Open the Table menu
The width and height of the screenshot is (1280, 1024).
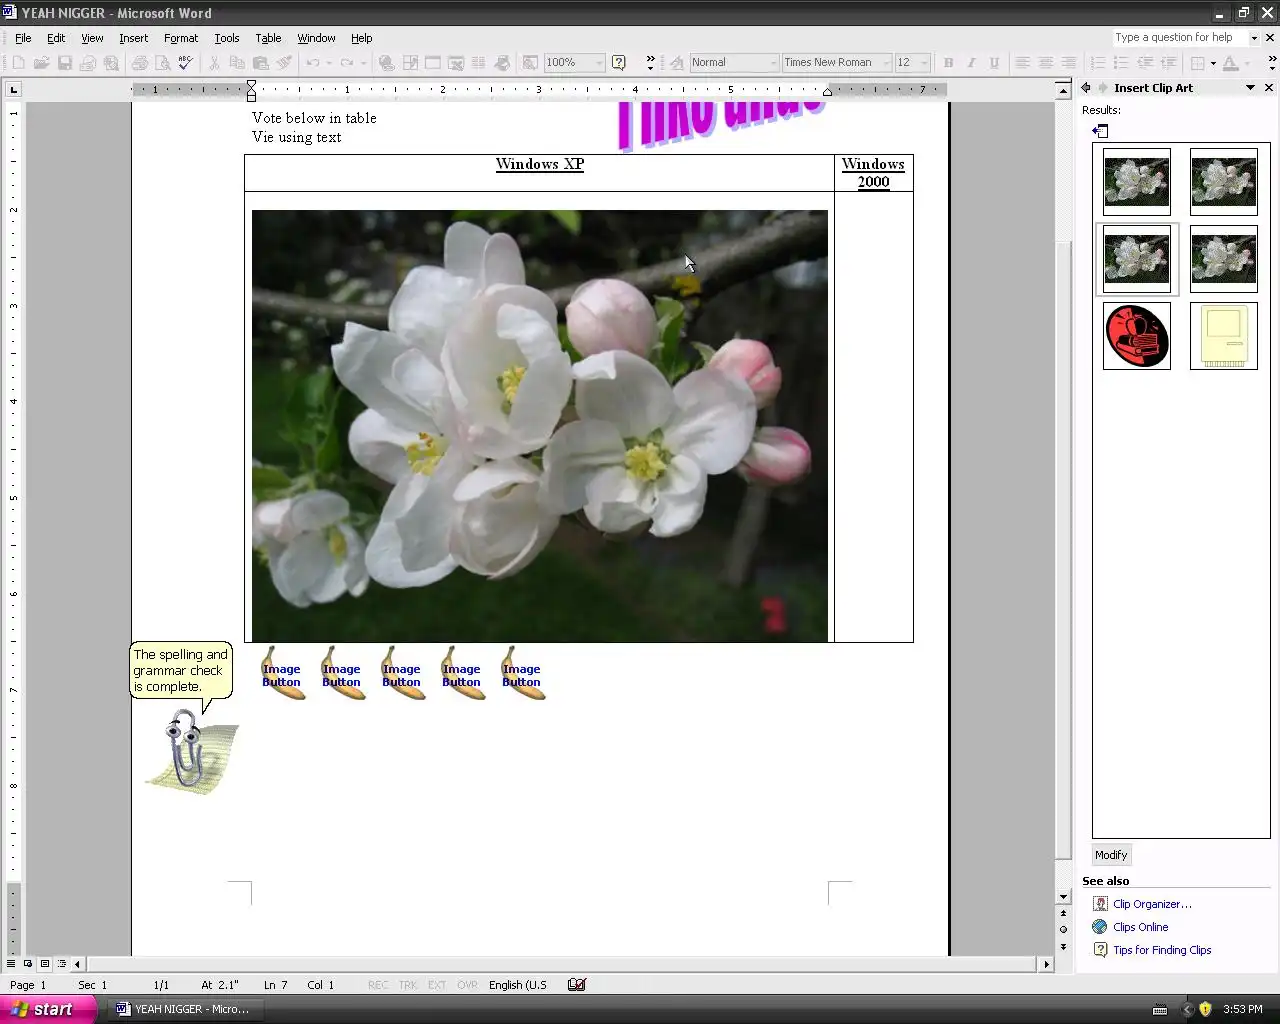pos(268,38)
